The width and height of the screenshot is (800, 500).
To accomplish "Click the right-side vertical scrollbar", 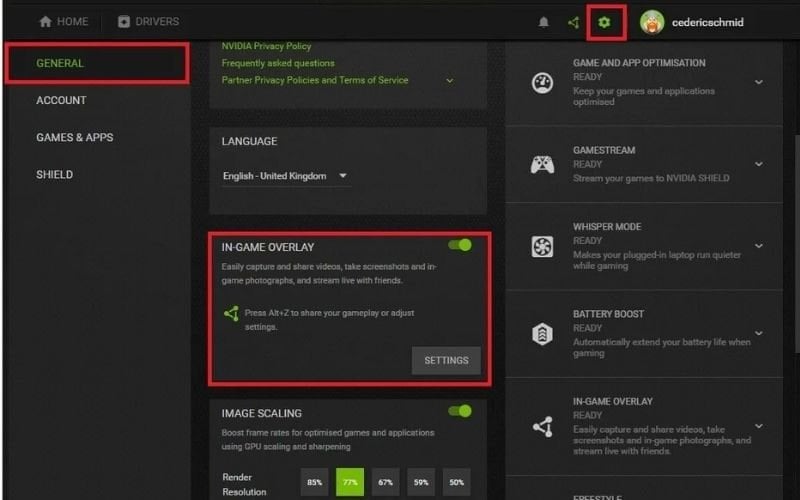I will 797,244.
